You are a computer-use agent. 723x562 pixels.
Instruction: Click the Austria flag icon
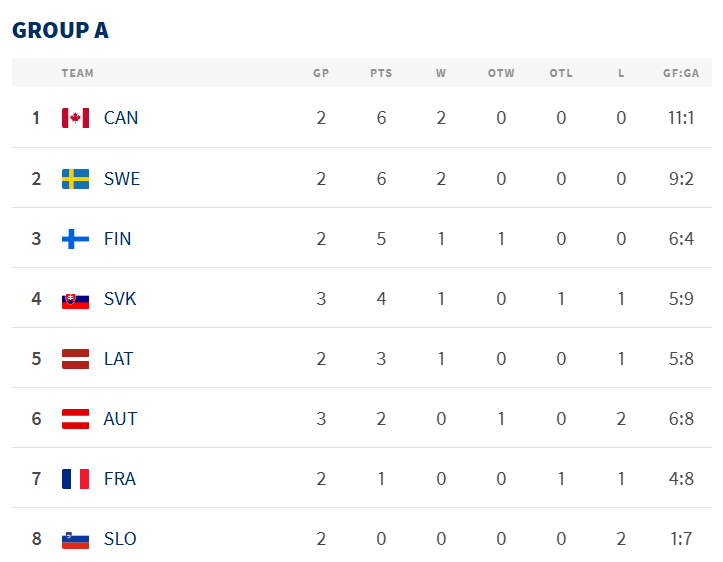coord(76,419)
